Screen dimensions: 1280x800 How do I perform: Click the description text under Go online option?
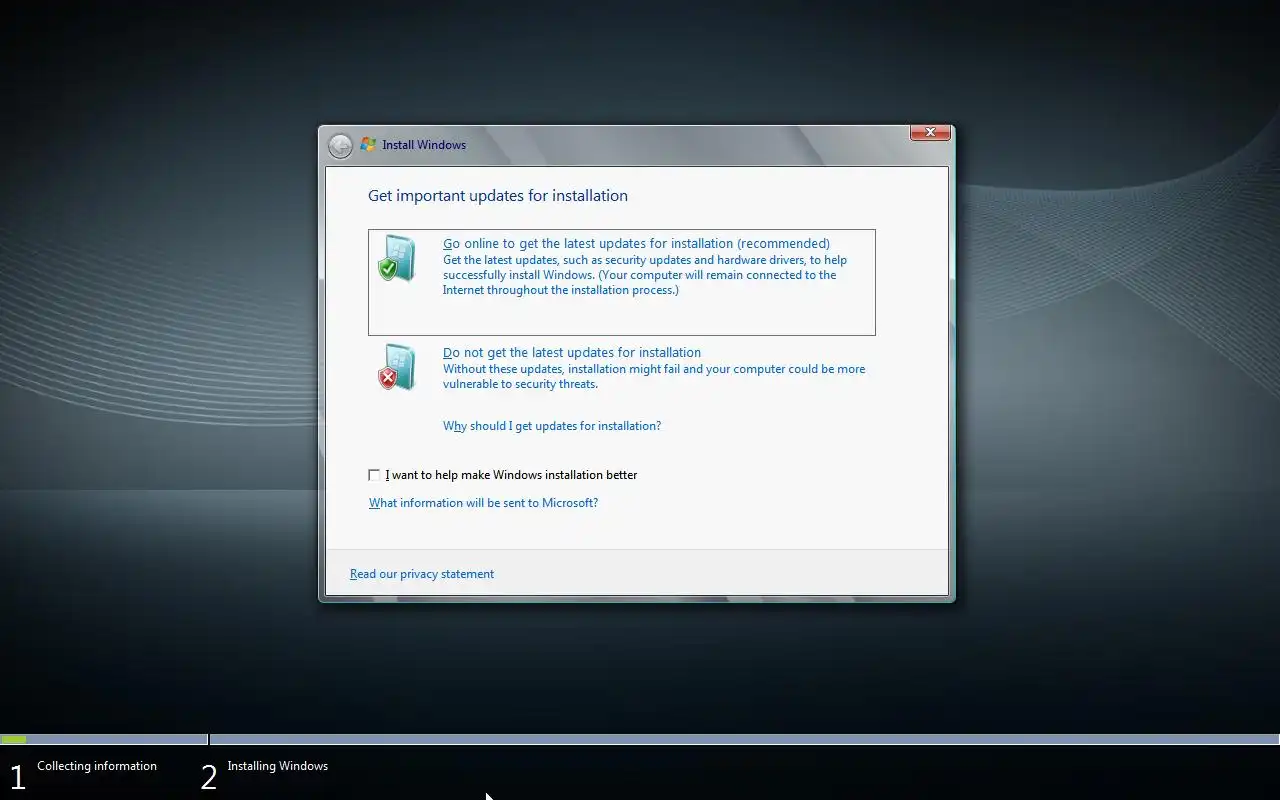pyautogui.click(x=645, y=275)
